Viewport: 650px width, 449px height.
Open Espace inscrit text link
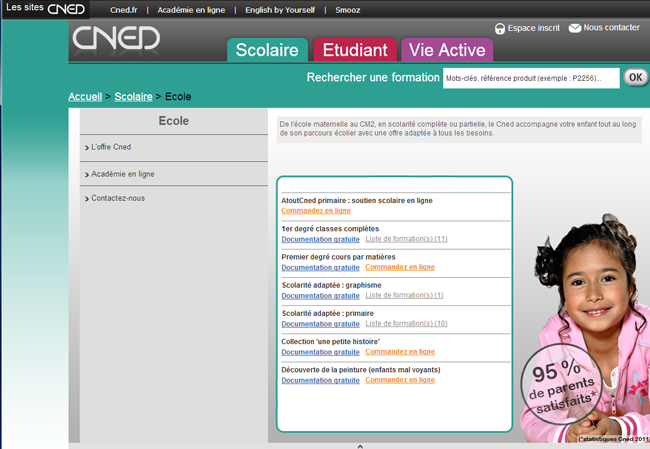(534, 28)
